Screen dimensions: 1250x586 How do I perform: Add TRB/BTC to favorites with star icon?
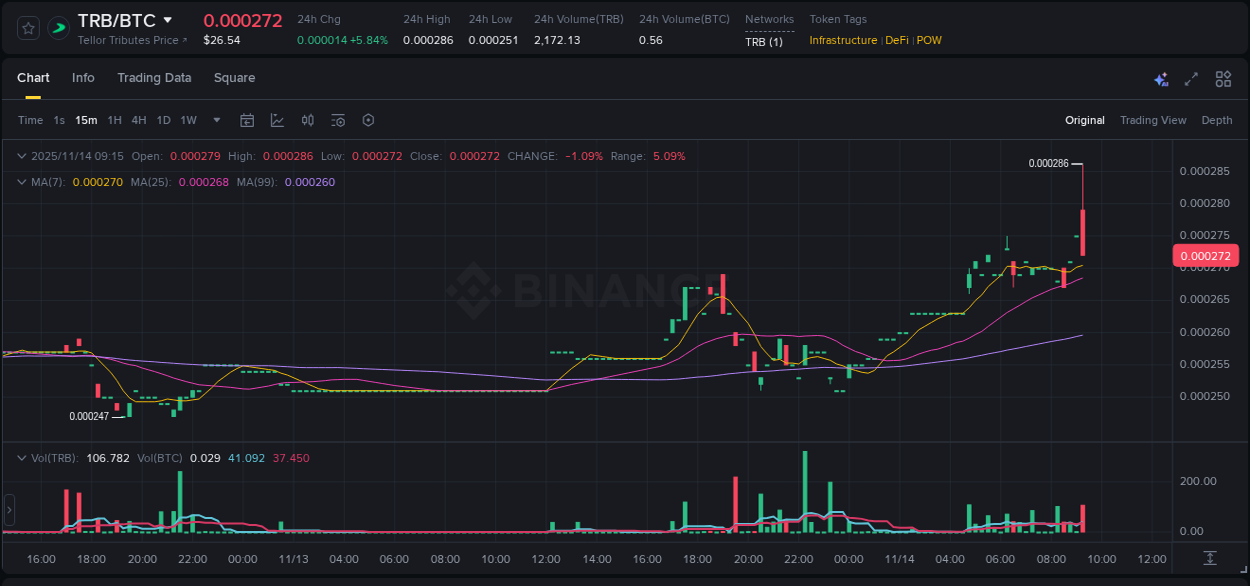28,27
